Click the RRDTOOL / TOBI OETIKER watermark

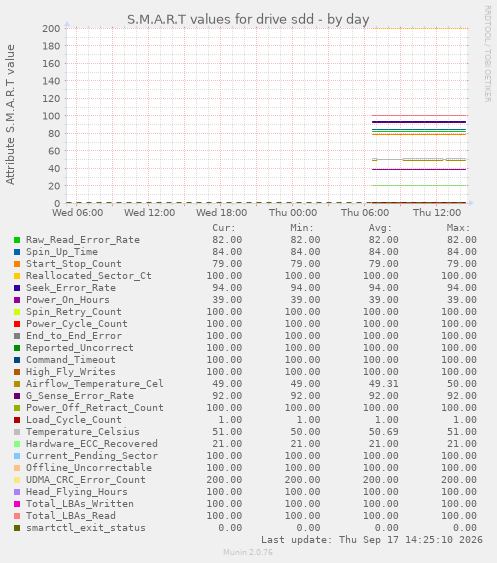coord(488,53)
